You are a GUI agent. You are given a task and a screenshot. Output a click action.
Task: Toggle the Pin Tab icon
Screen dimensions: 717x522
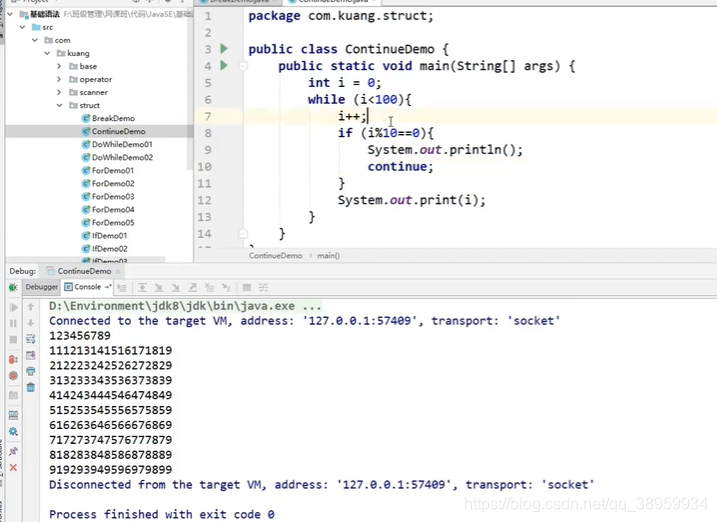point(13,452)
